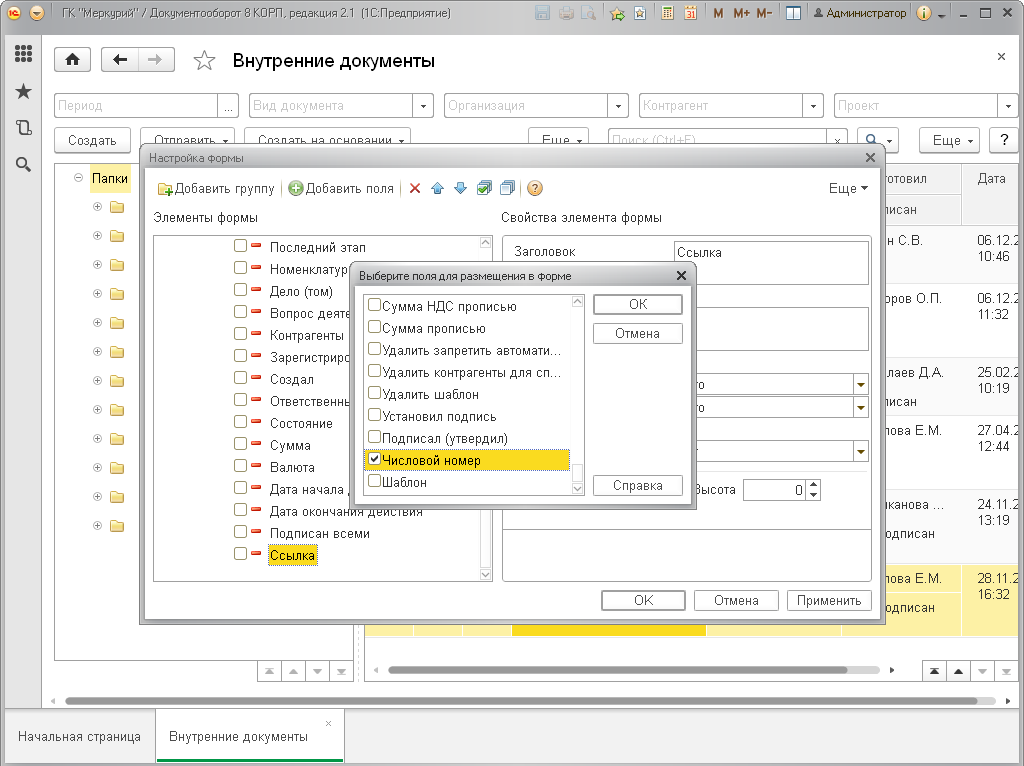Click Добавить поля in the form settings

point(341,189)
